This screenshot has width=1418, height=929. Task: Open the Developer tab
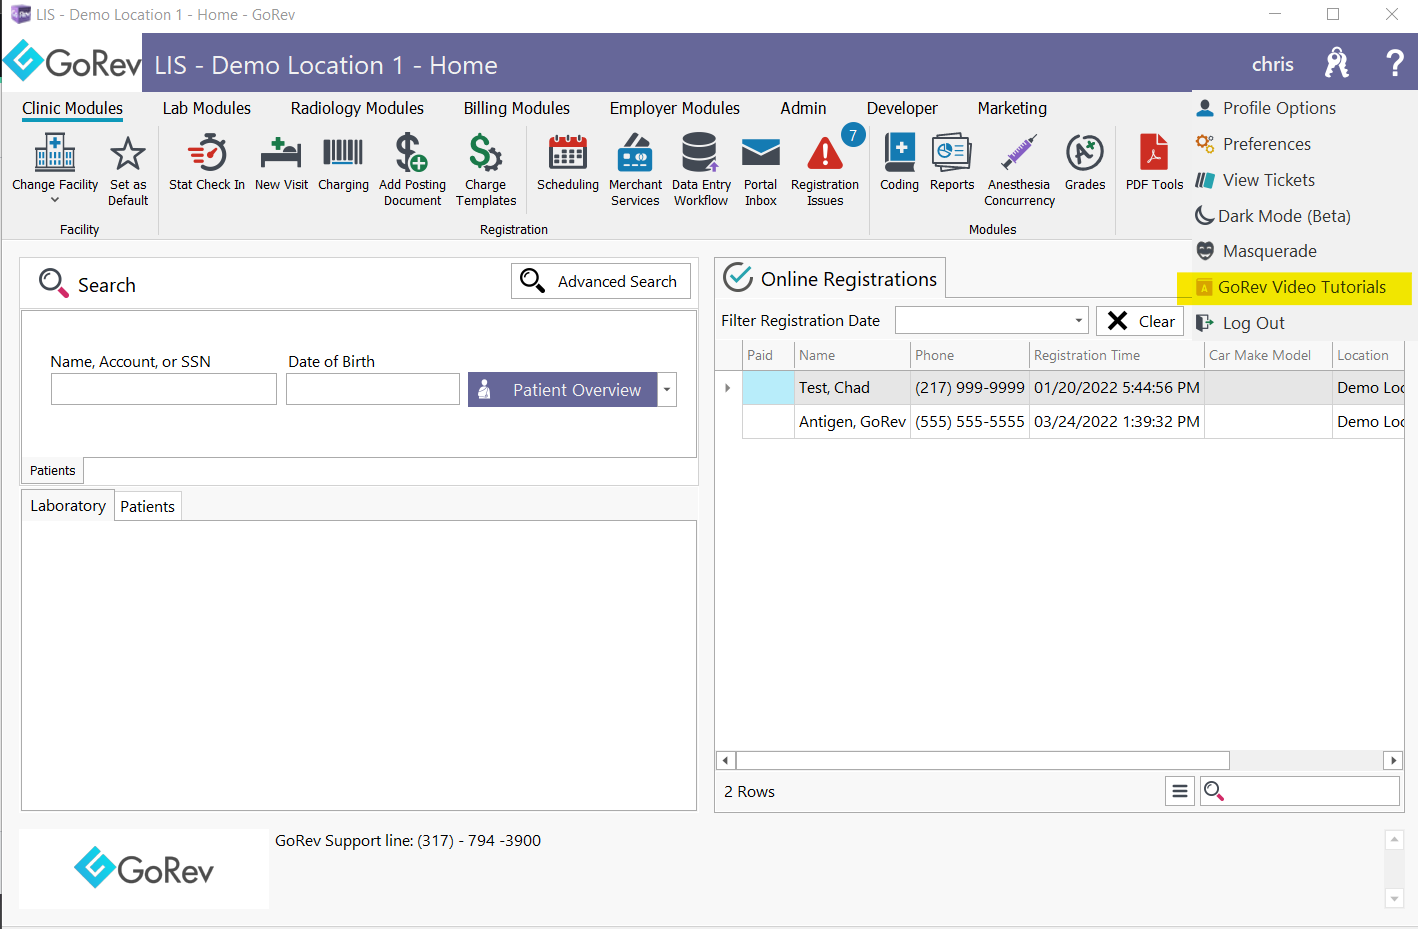(x=902, y=108)
